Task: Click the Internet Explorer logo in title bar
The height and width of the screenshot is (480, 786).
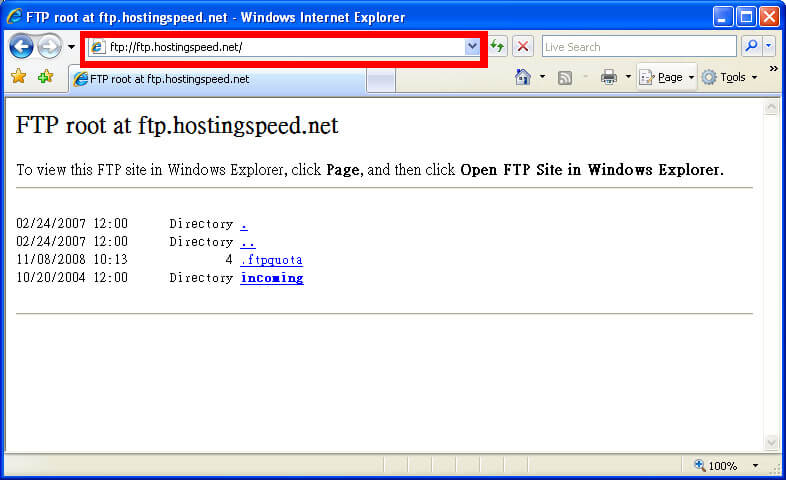Action: [14, 16]
